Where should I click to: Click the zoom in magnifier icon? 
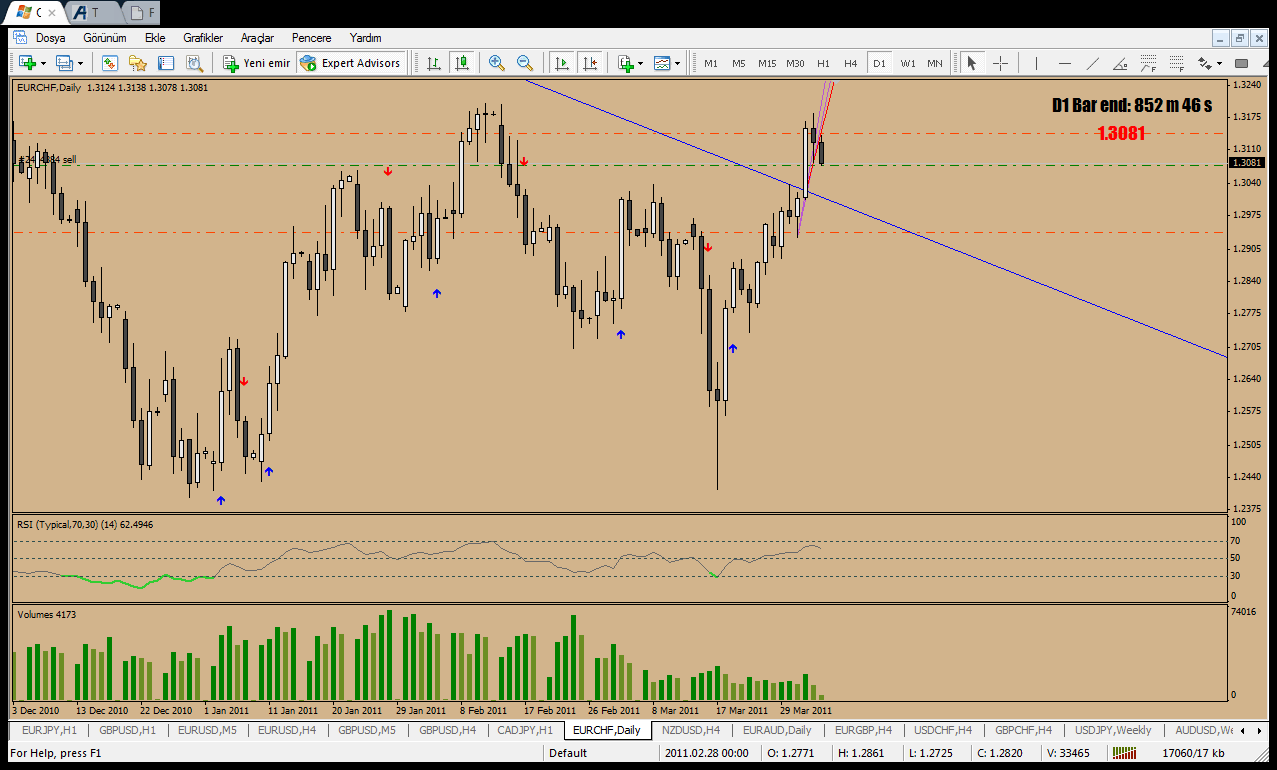click(496, 63)
